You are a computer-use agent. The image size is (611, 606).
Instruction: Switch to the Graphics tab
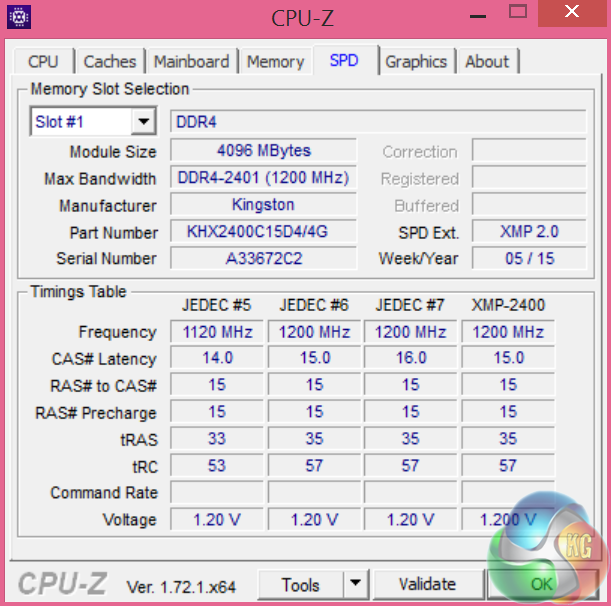(x=416, y=62)
